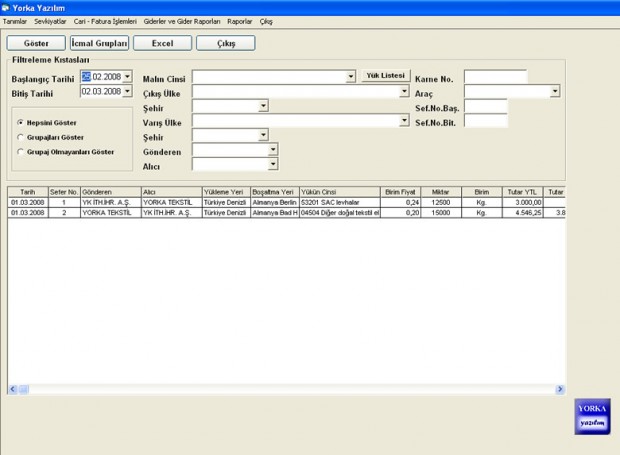
Task: Expand the Başlangıç Tarihi date picker
Action: click(127, 77)
